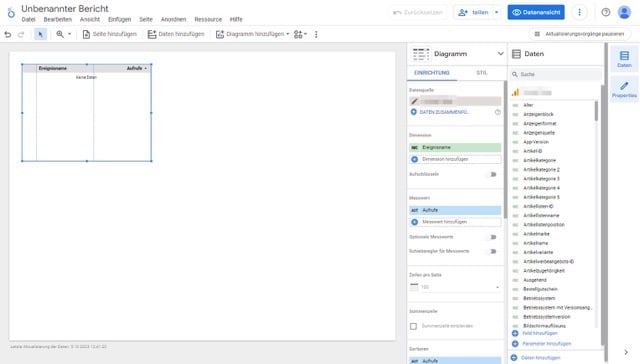
Task: Click the Suche field in Daten panel
Action: pyautogui.click(x=556, y=74)
